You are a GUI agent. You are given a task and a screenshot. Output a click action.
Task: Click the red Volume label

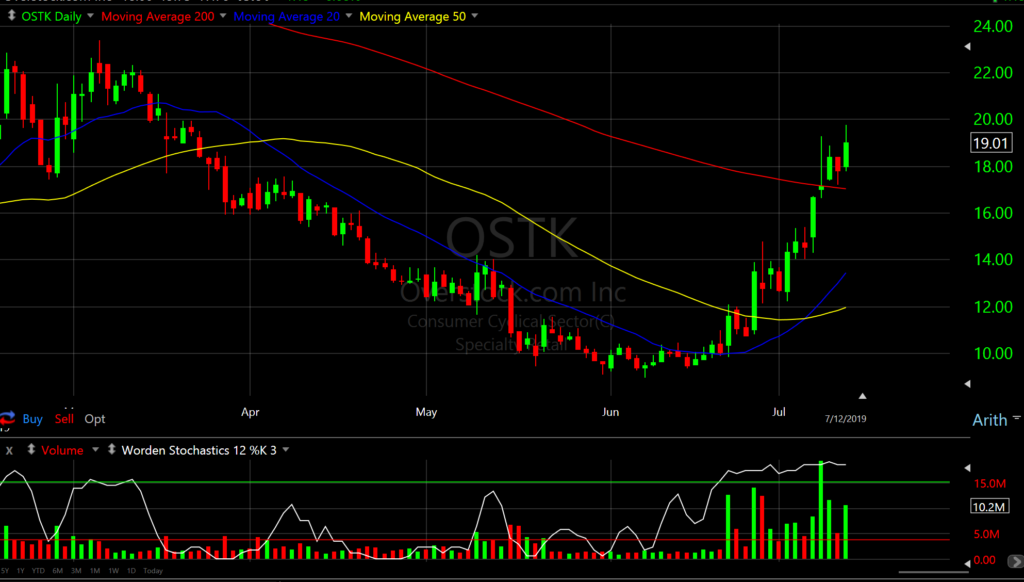[x=62, y=451]
